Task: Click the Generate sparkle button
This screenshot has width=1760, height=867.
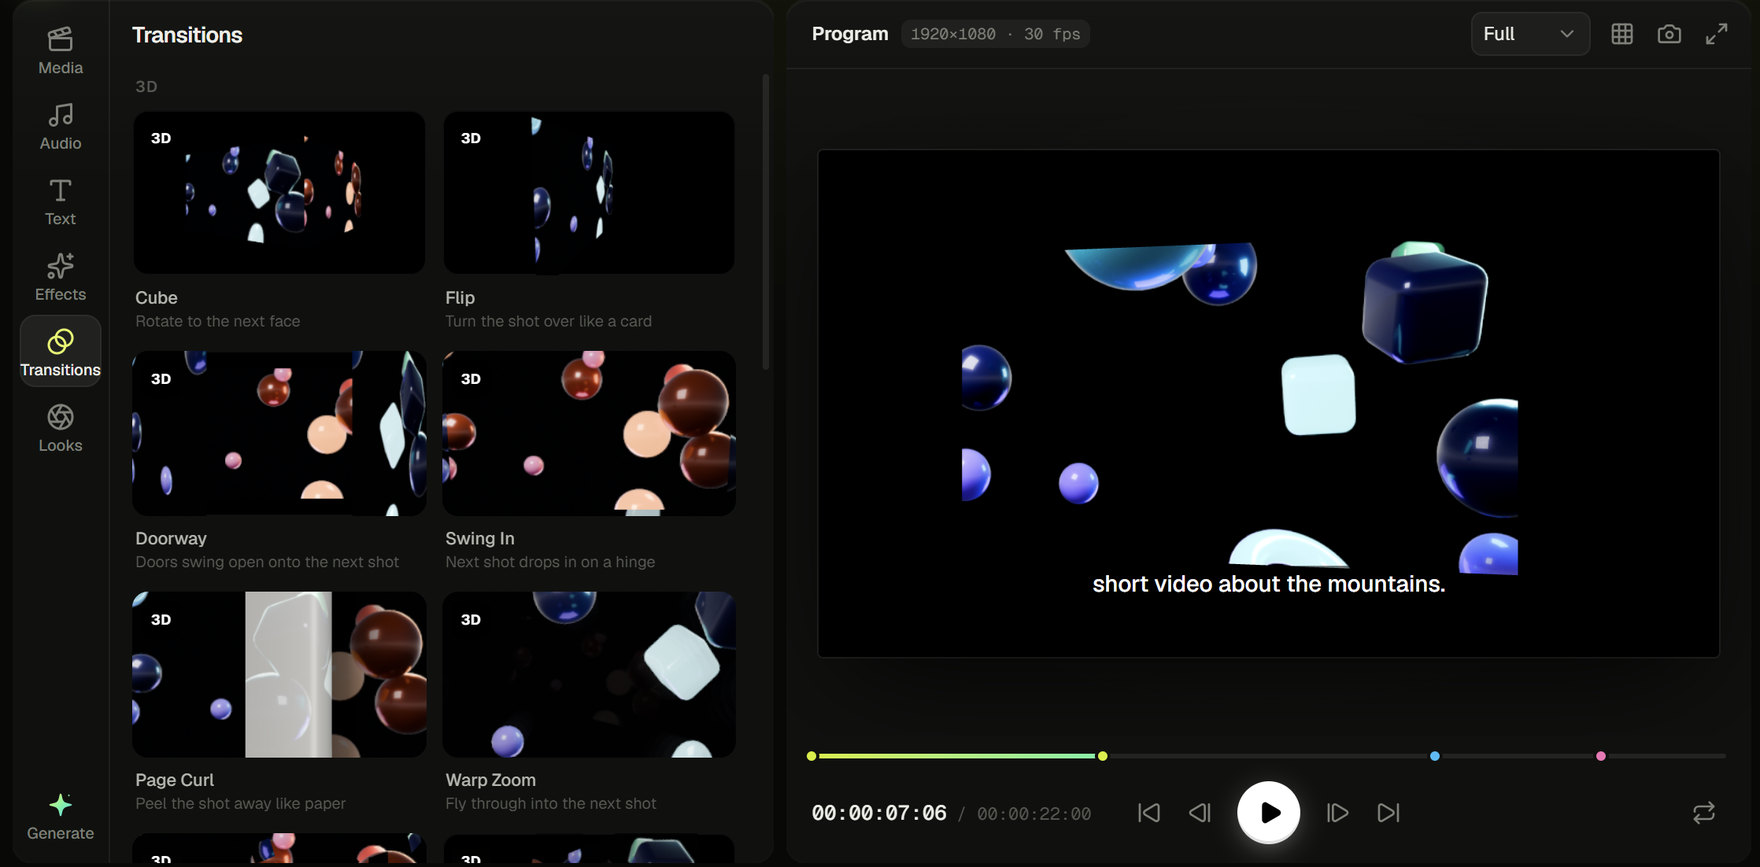Action: tap(60, 817)
